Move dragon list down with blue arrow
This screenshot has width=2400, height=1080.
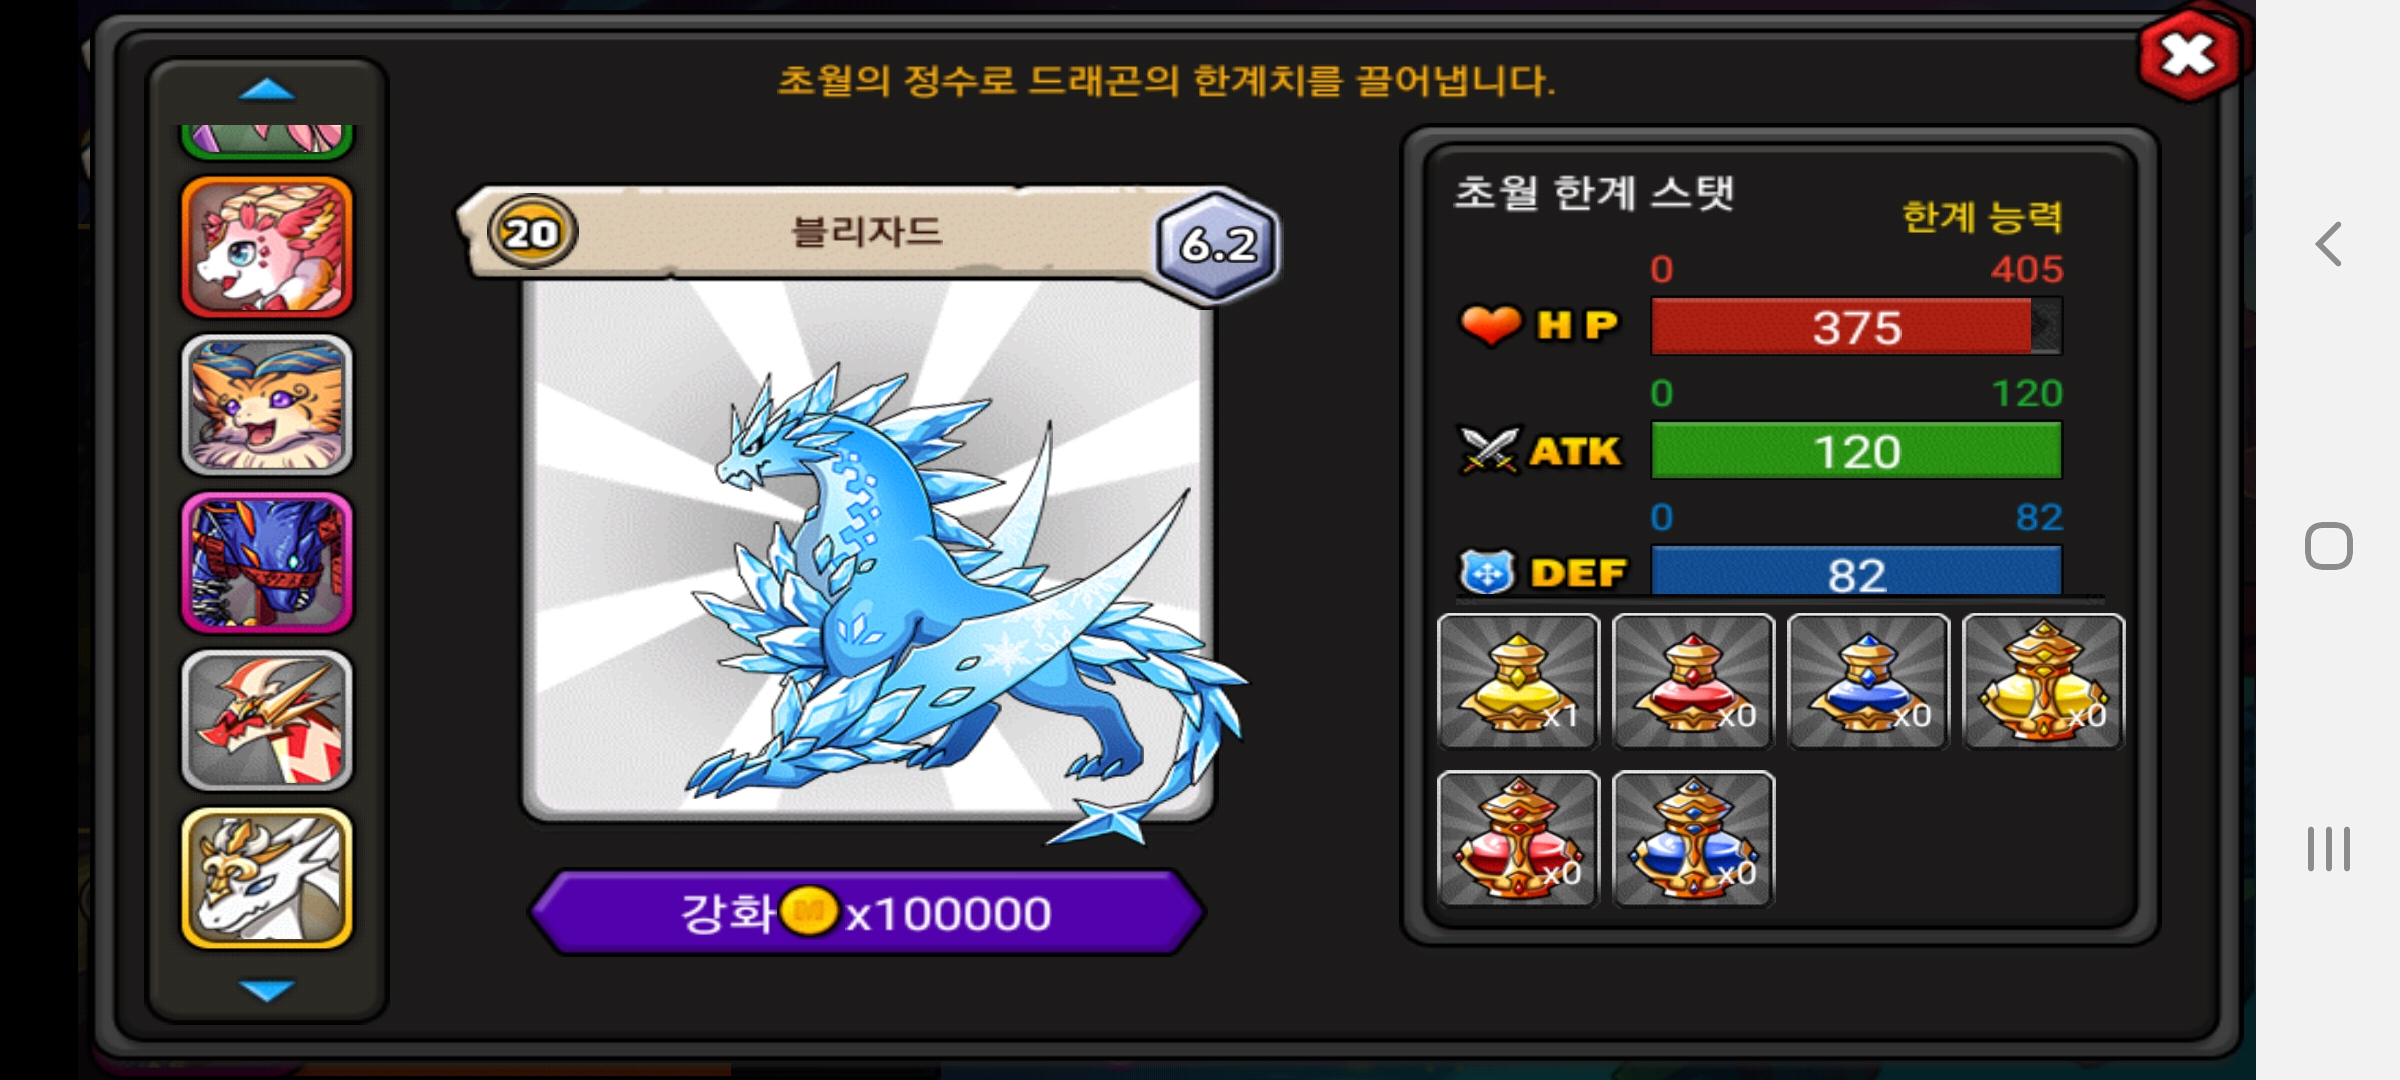click(267, 990)
